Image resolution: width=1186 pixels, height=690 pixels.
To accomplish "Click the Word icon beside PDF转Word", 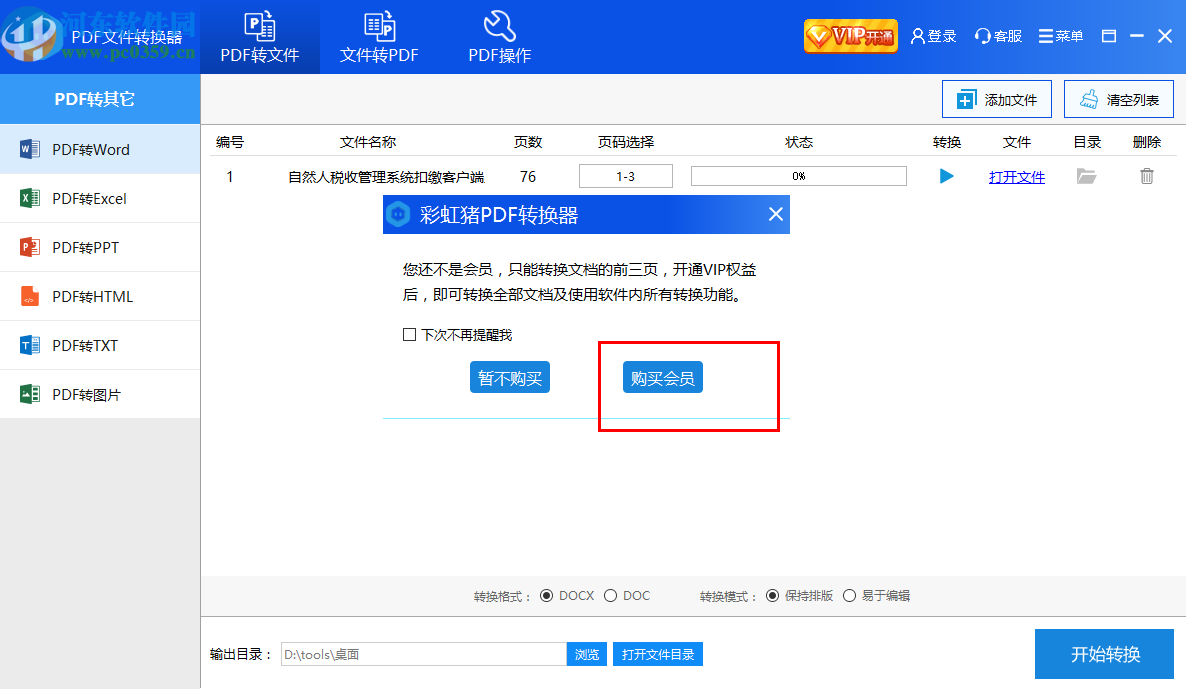I will coord(29,149).
